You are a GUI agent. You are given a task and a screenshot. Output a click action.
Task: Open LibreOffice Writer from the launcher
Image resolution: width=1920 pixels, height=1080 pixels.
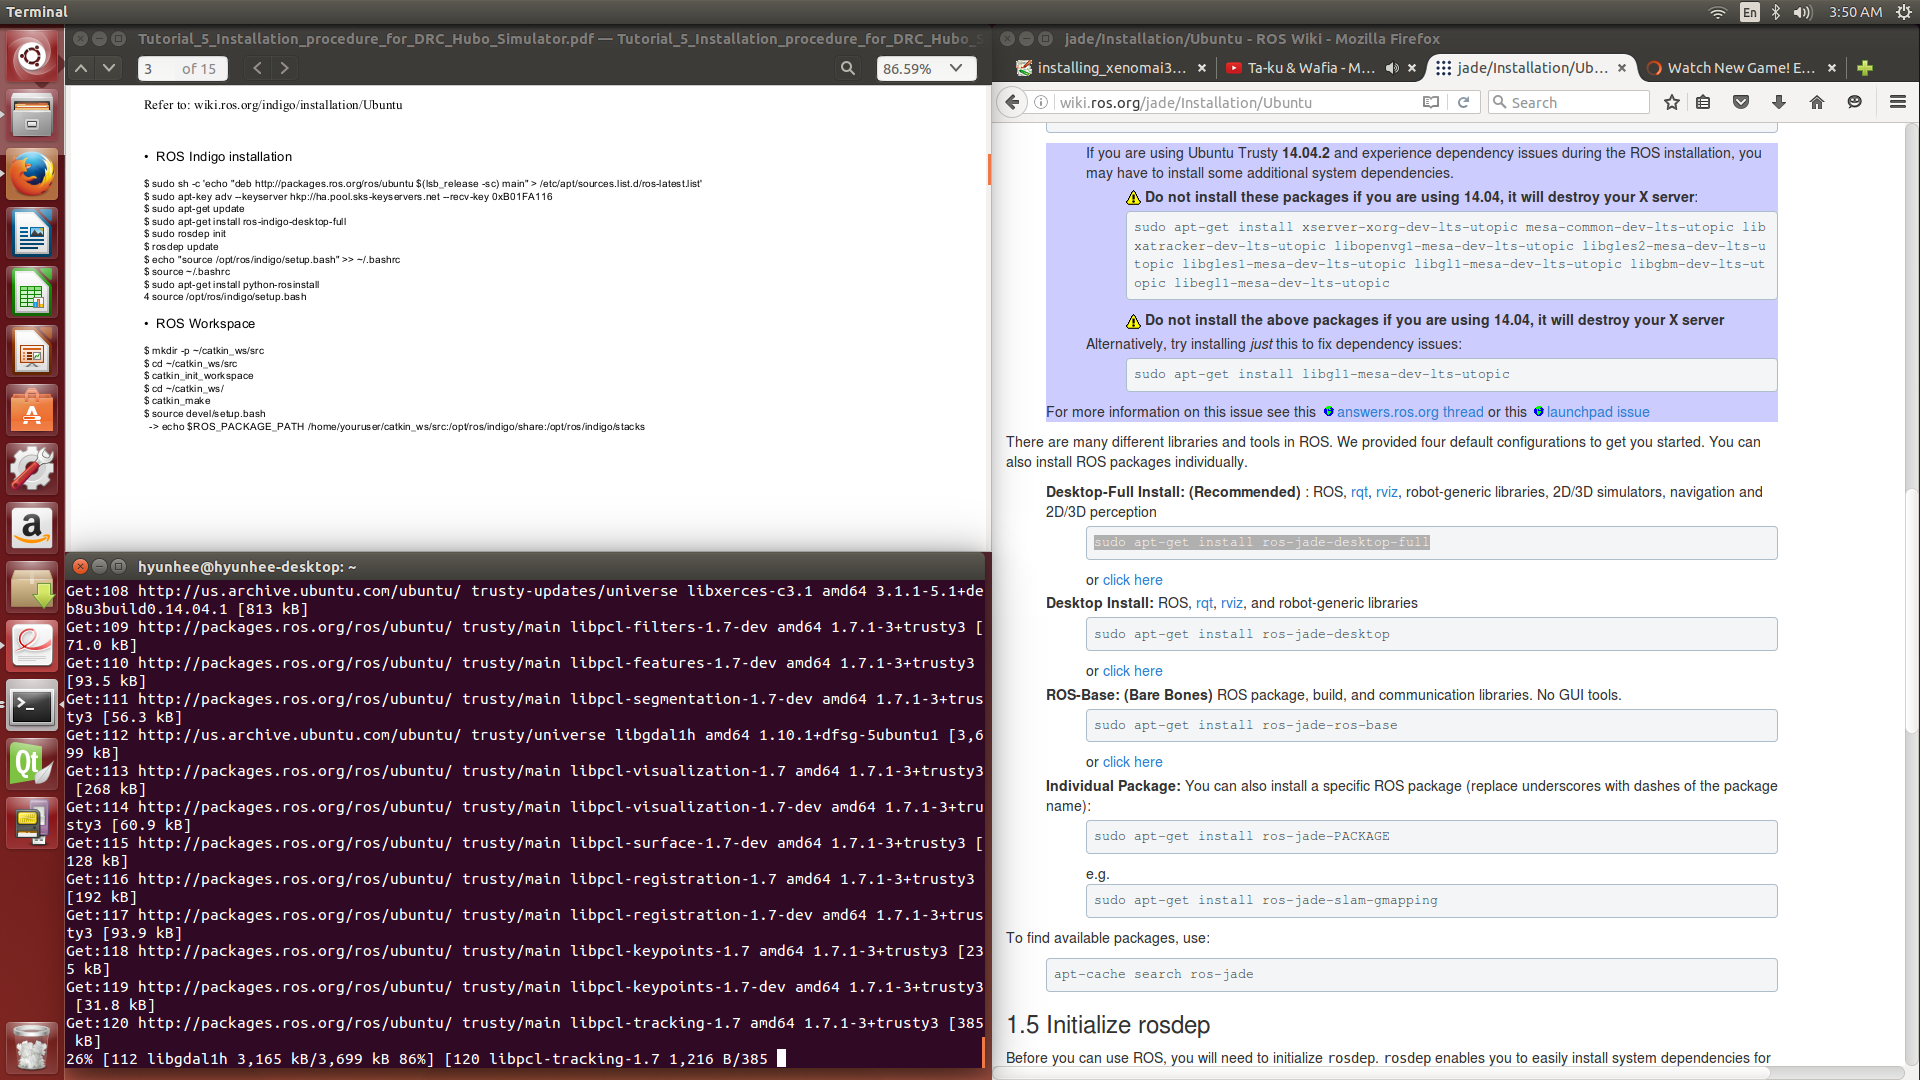click(32, 234)
